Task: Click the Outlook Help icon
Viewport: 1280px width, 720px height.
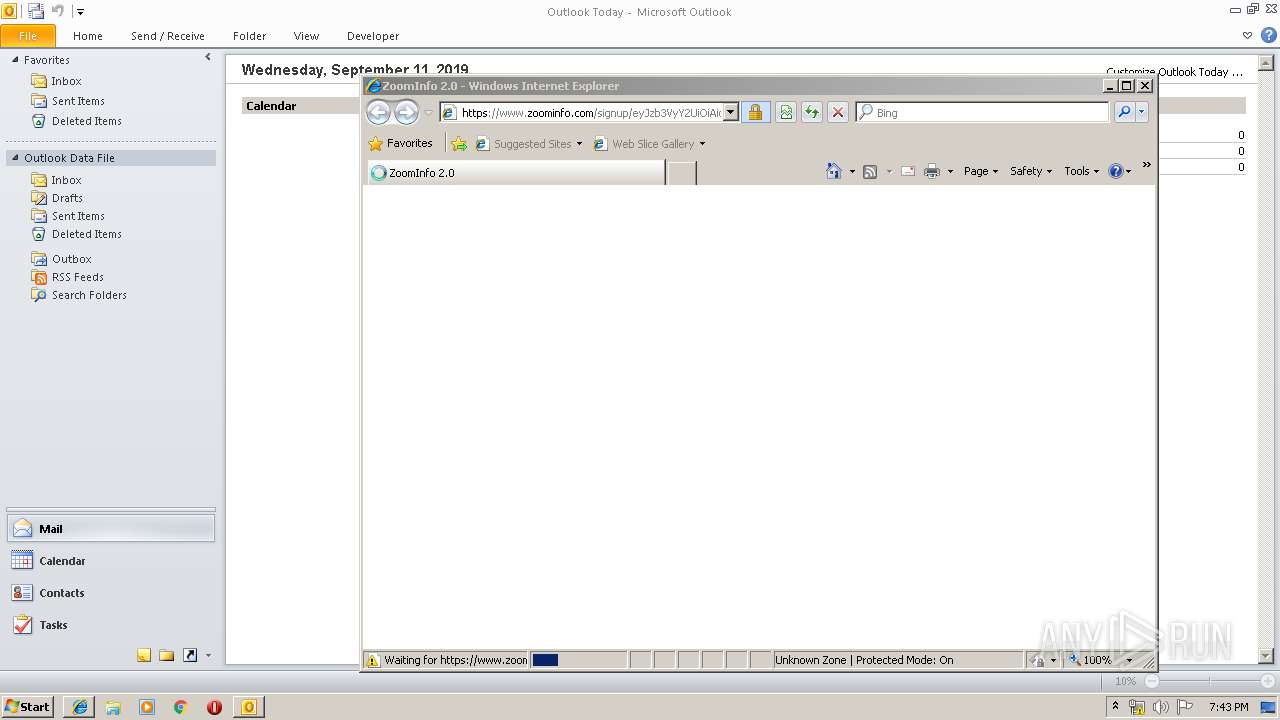Action: (x=1268, y=35)
